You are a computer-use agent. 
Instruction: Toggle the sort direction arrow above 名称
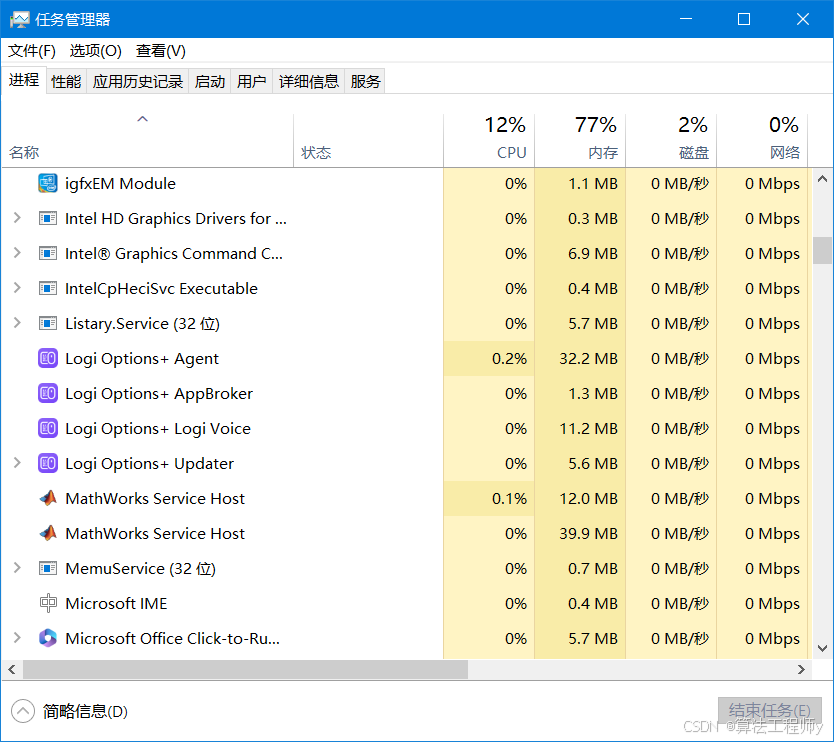[143, 119]
